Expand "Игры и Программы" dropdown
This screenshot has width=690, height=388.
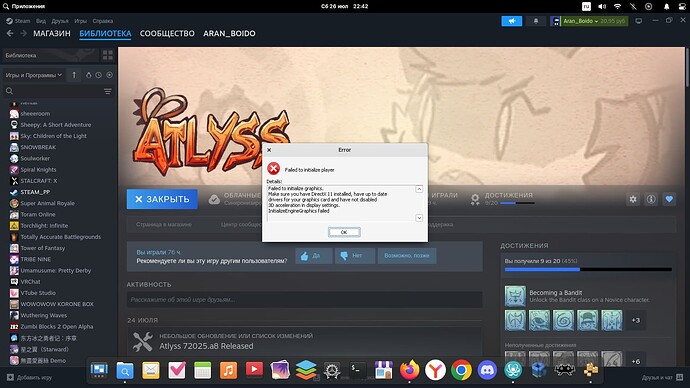click(x=33, y=75)
